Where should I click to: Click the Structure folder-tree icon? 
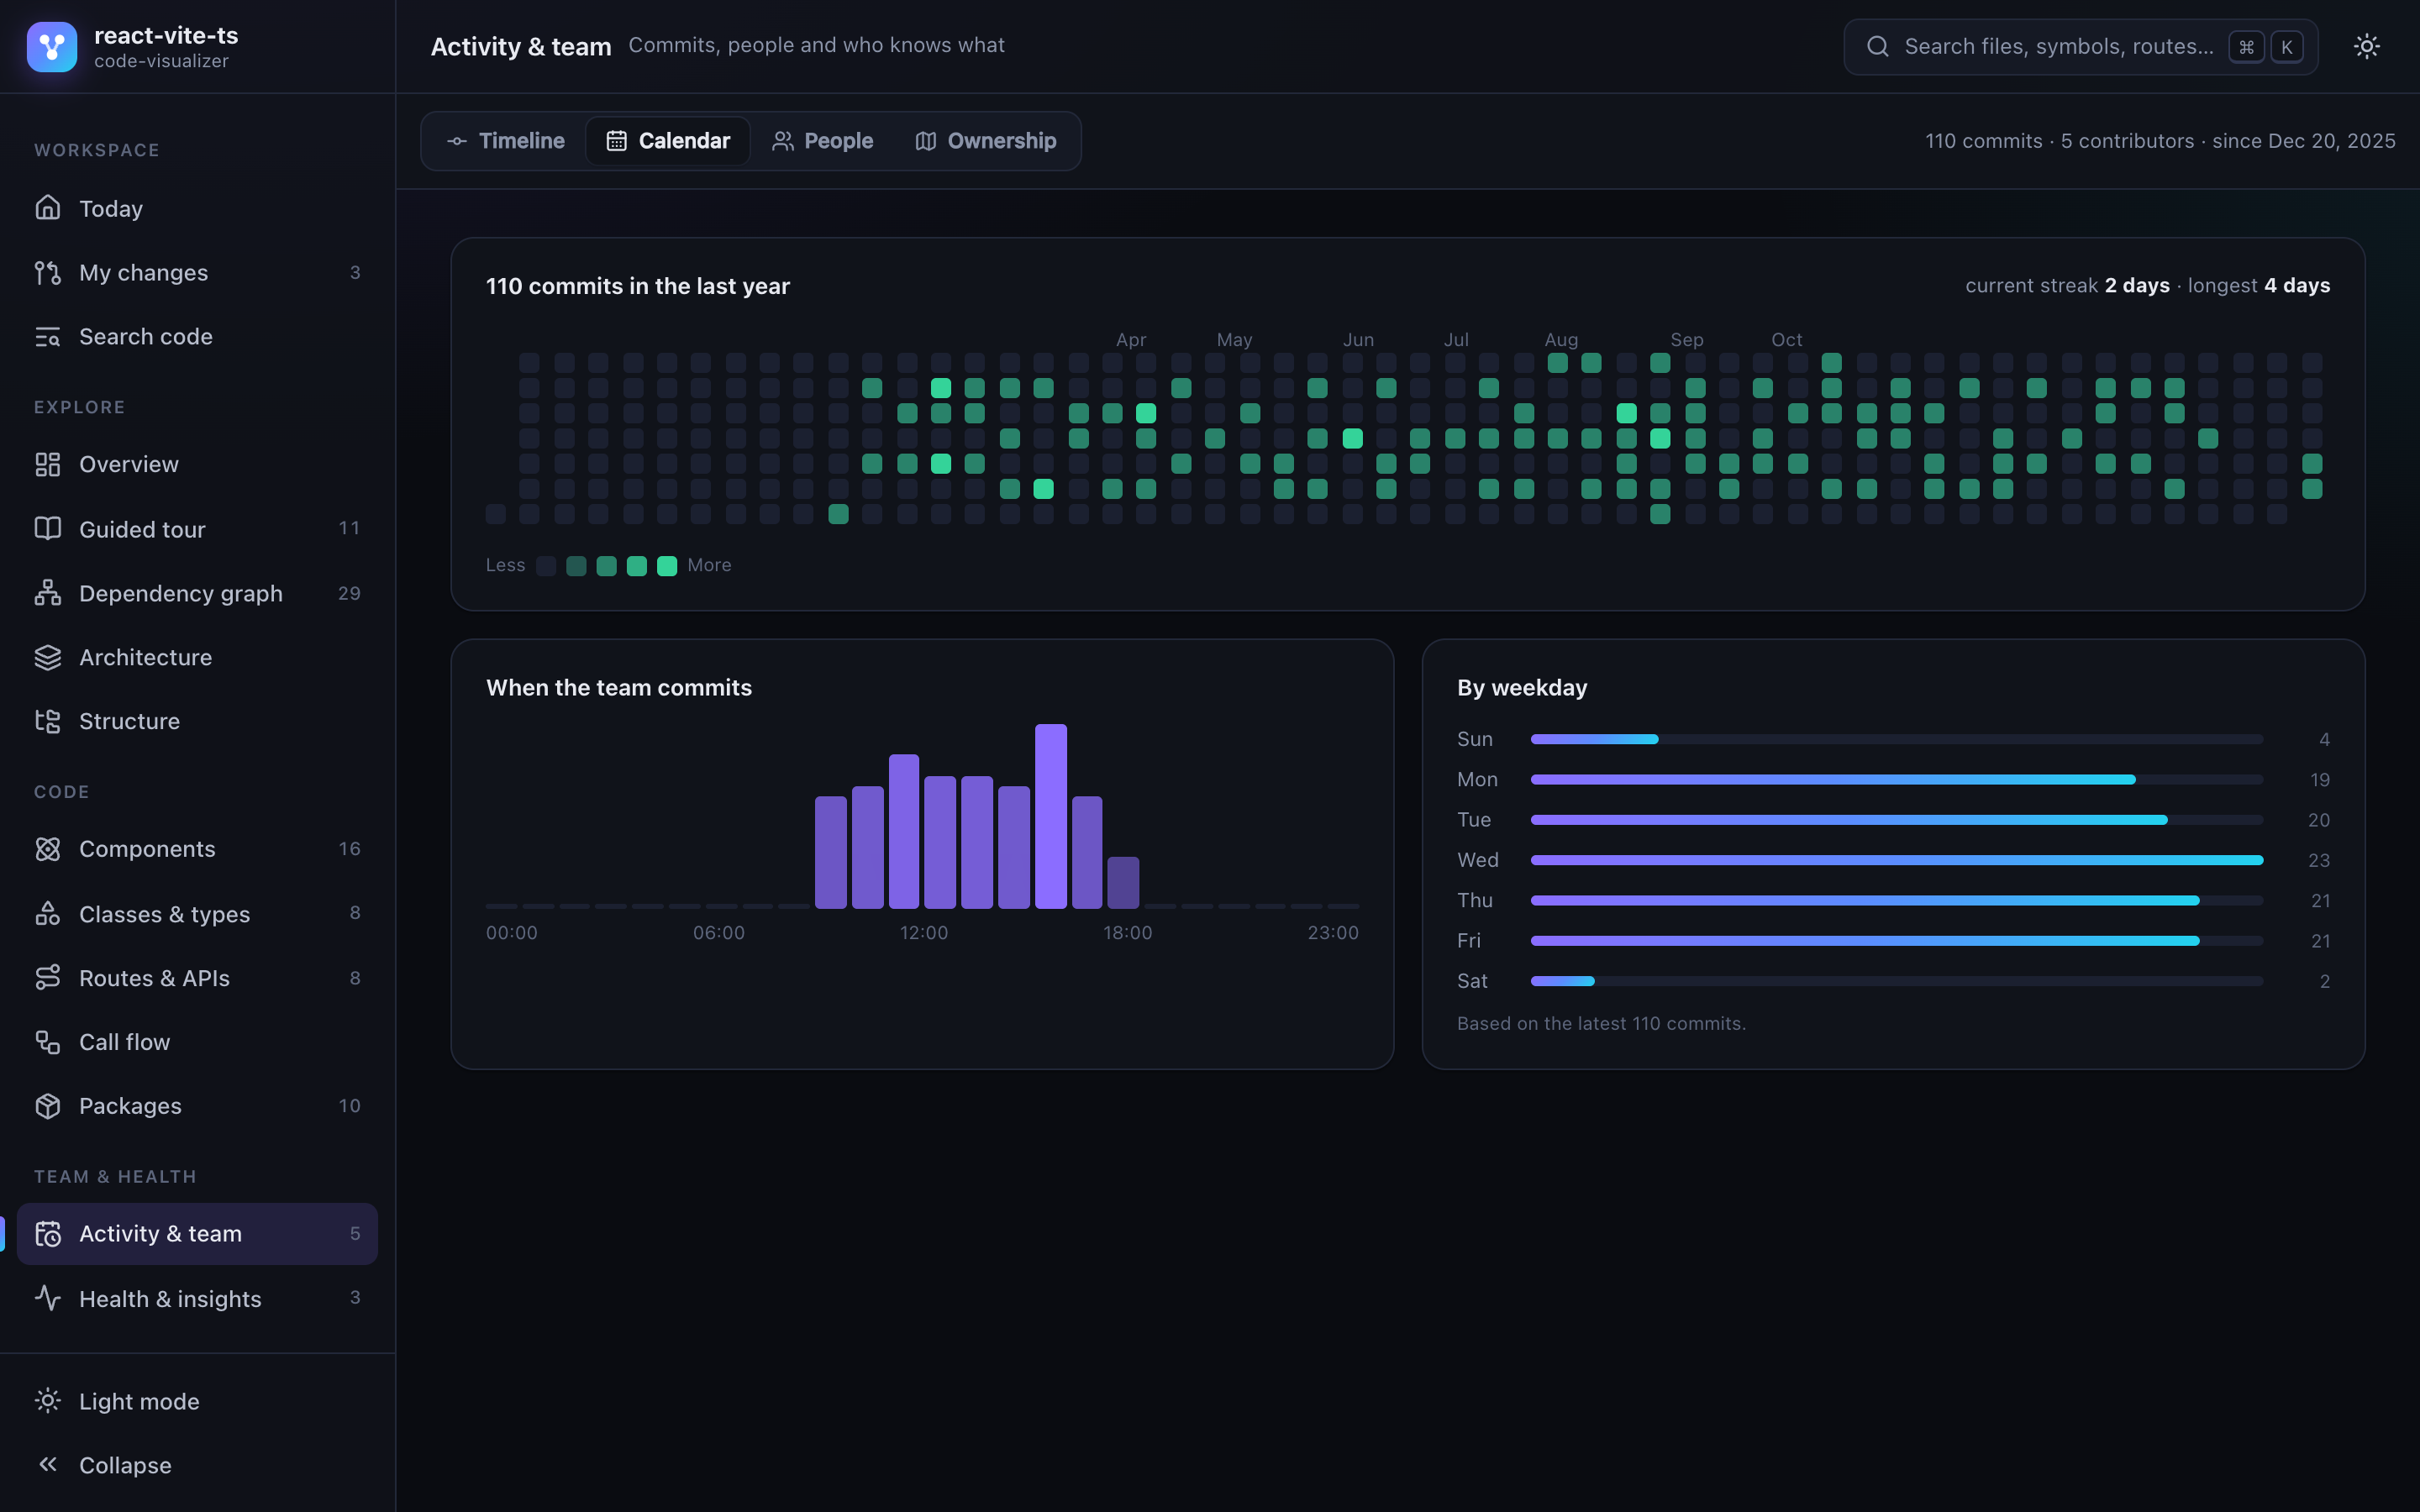48,721
